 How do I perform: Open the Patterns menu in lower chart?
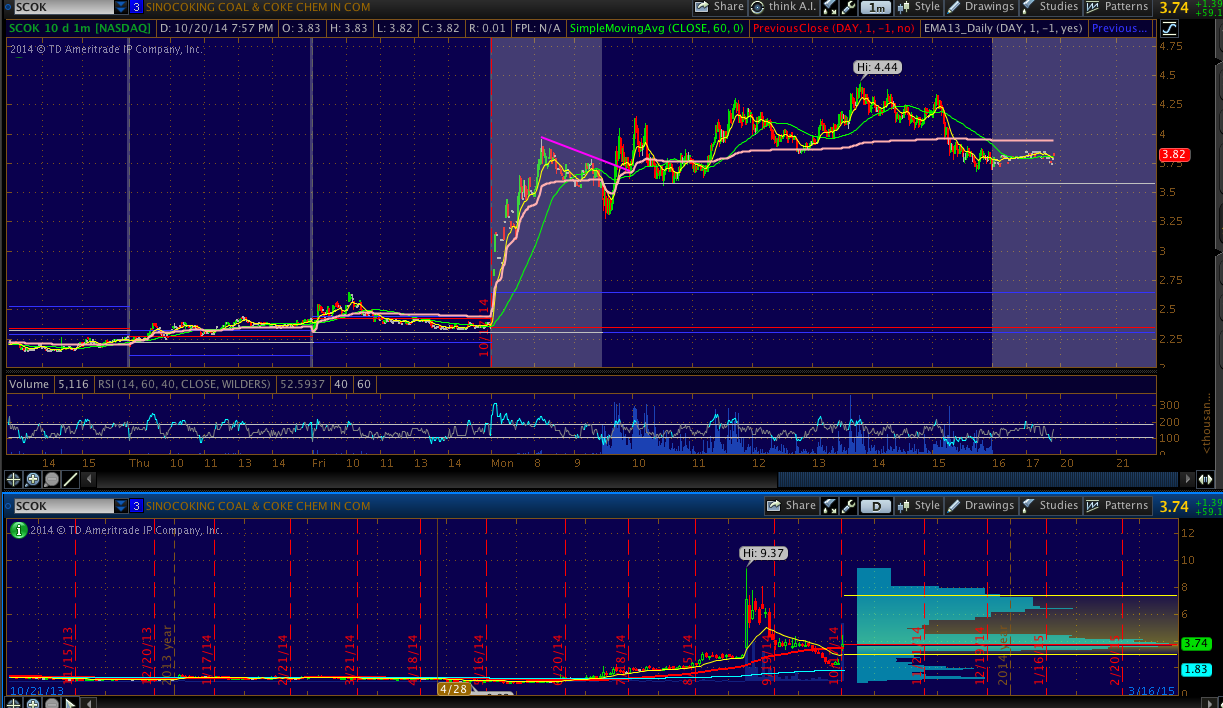[1117, 506]
